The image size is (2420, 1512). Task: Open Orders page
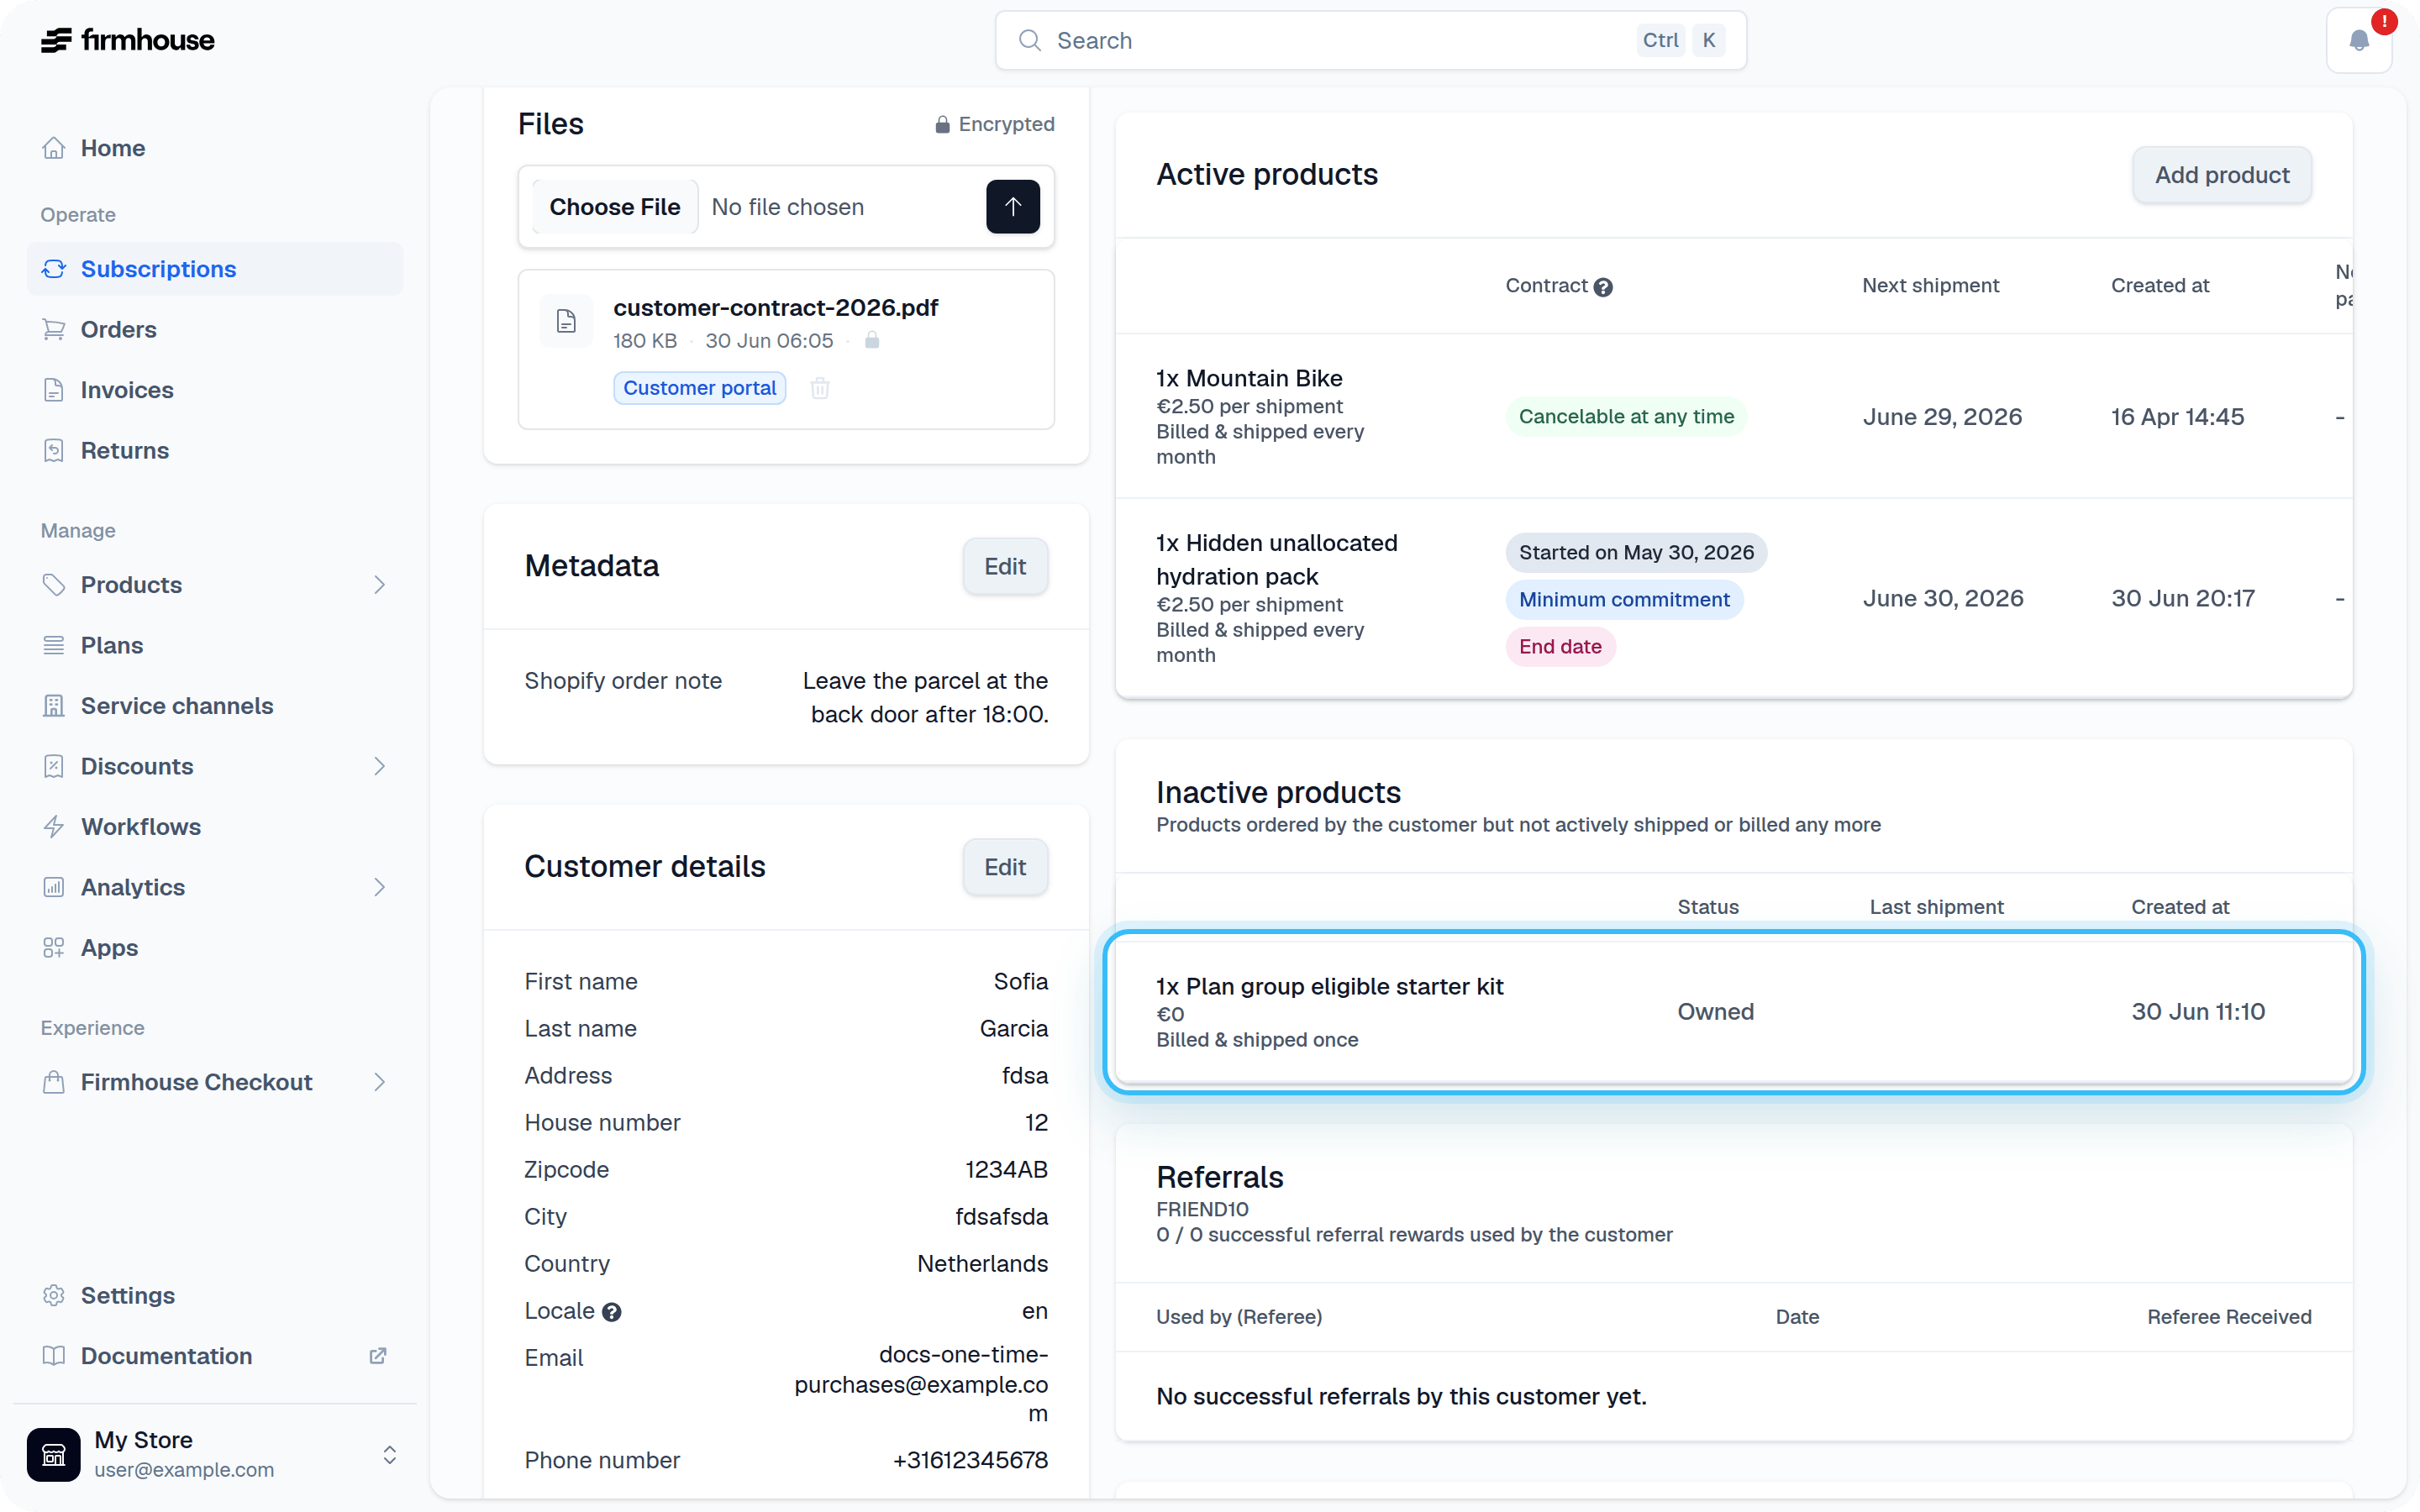215,329
